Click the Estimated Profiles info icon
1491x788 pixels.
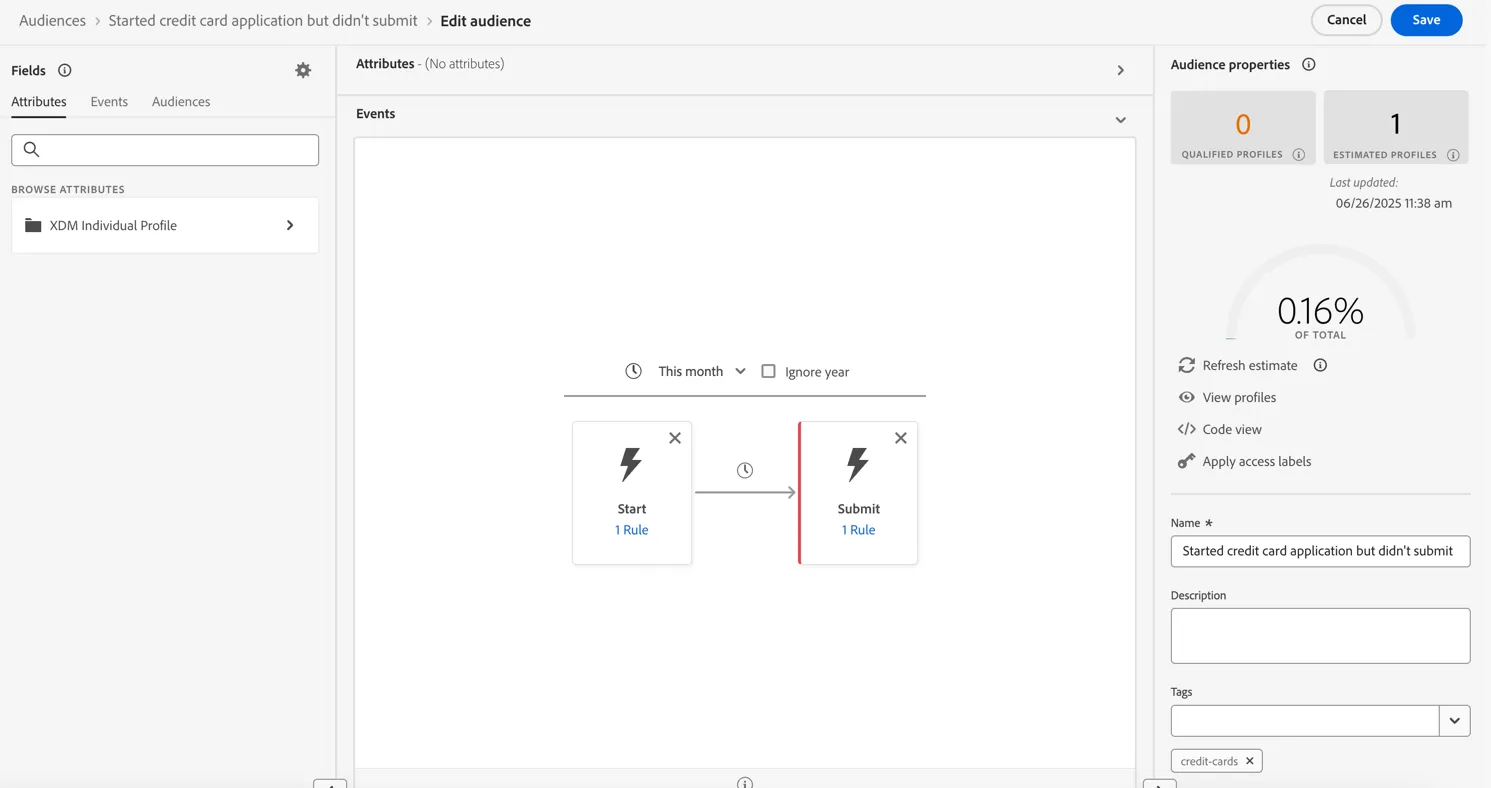[x=1453, y=155]
